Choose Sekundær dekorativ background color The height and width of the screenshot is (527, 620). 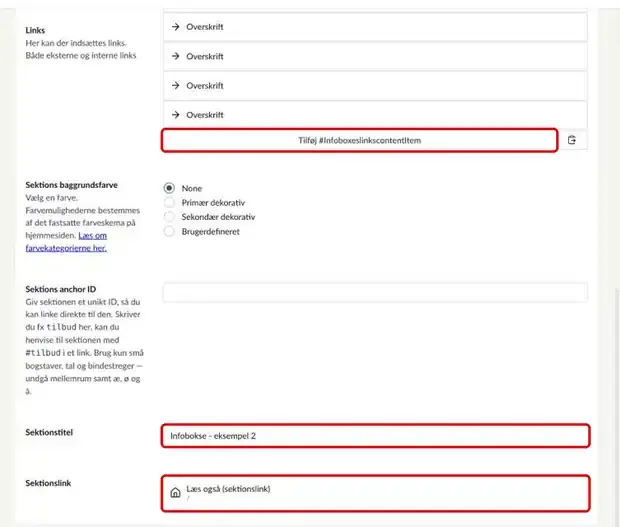[x=169, y=217]
